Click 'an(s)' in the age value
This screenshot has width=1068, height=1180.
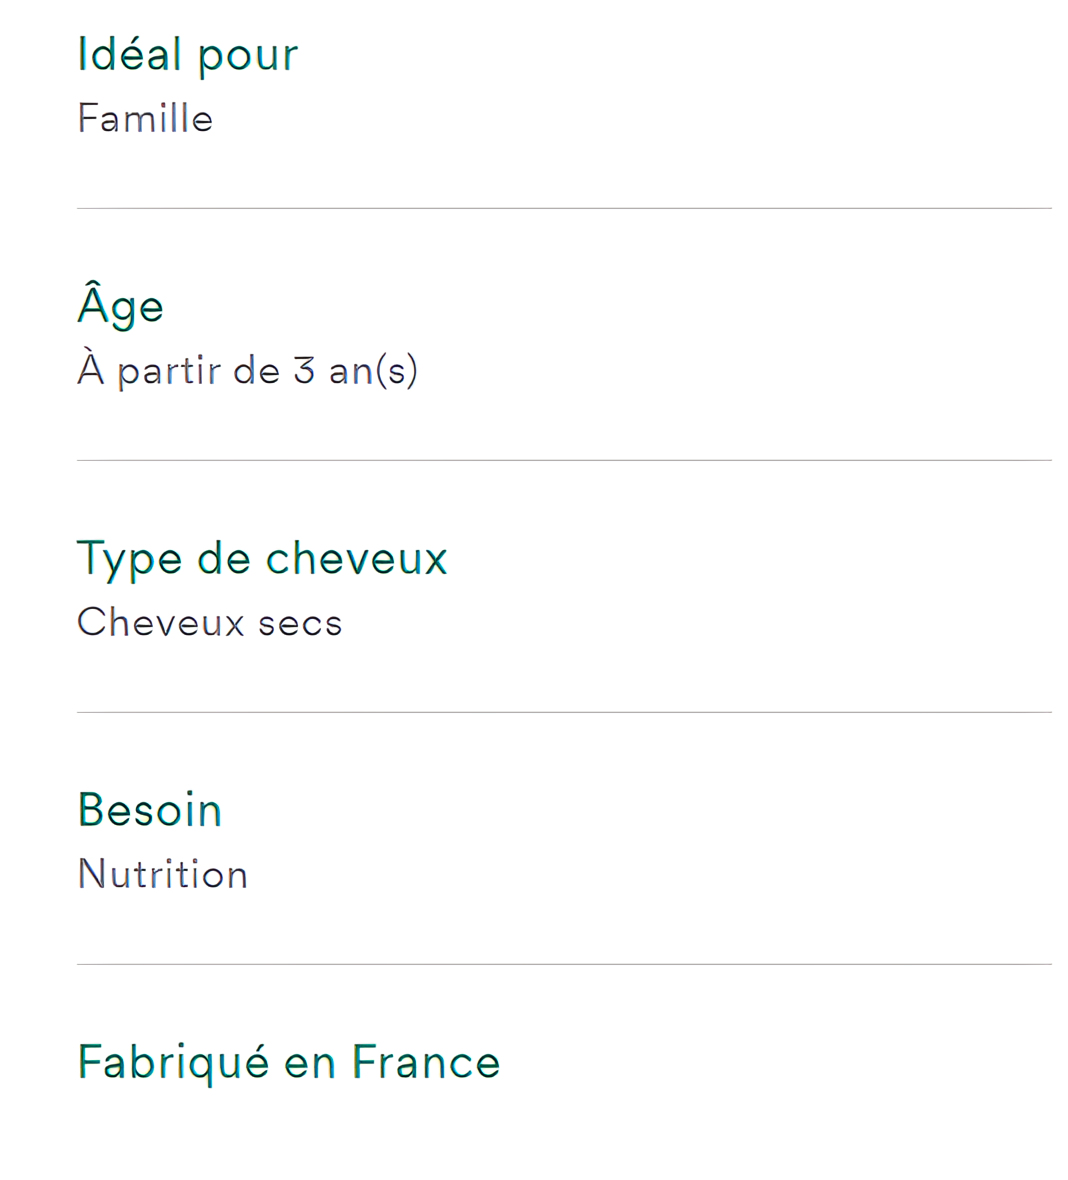373,371
